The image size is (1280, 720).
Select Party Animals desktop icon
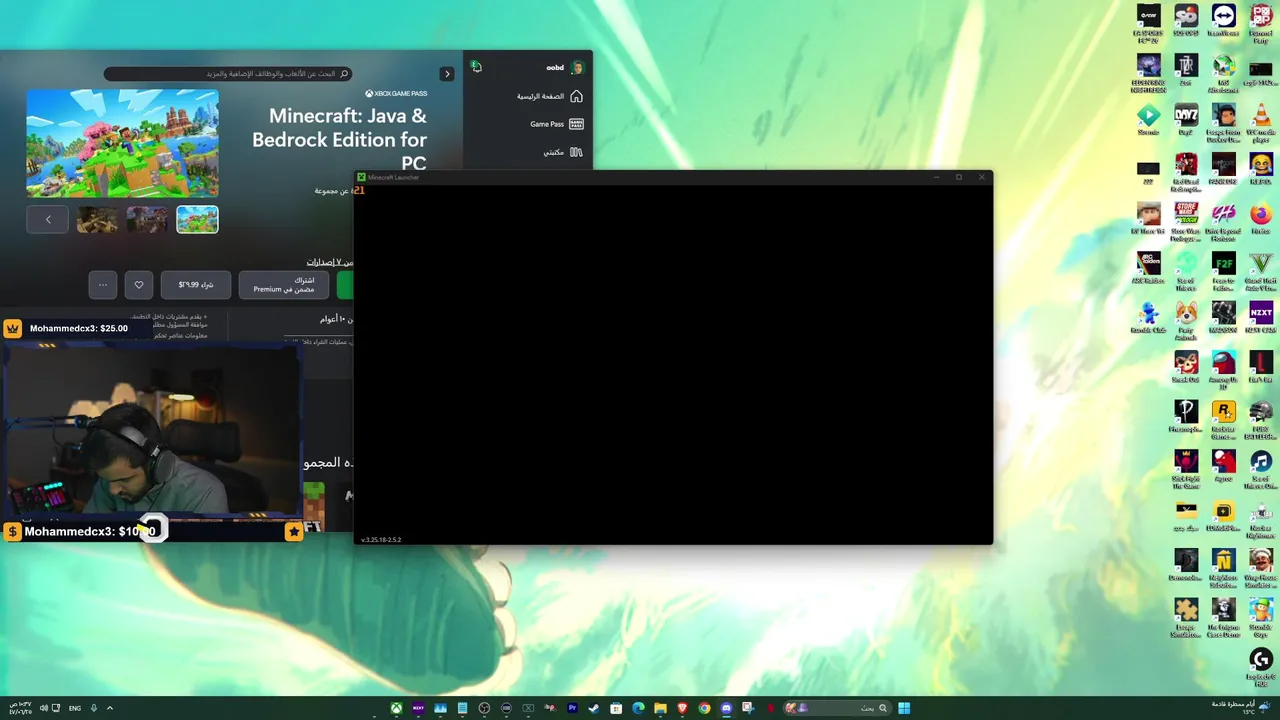(x=1186, y=320)
